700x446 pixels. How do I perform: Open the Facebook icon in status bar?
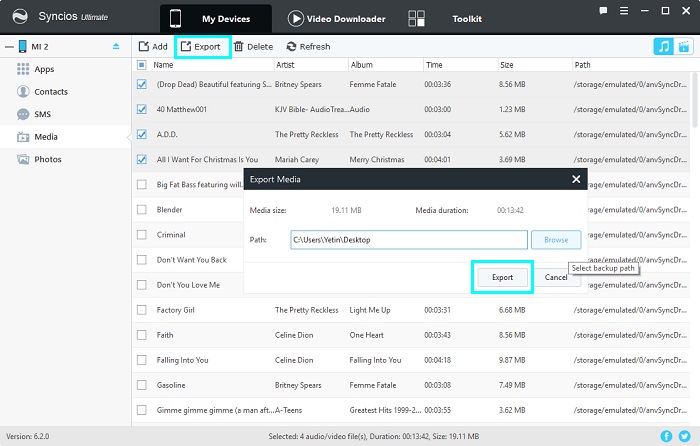[666, 436]
